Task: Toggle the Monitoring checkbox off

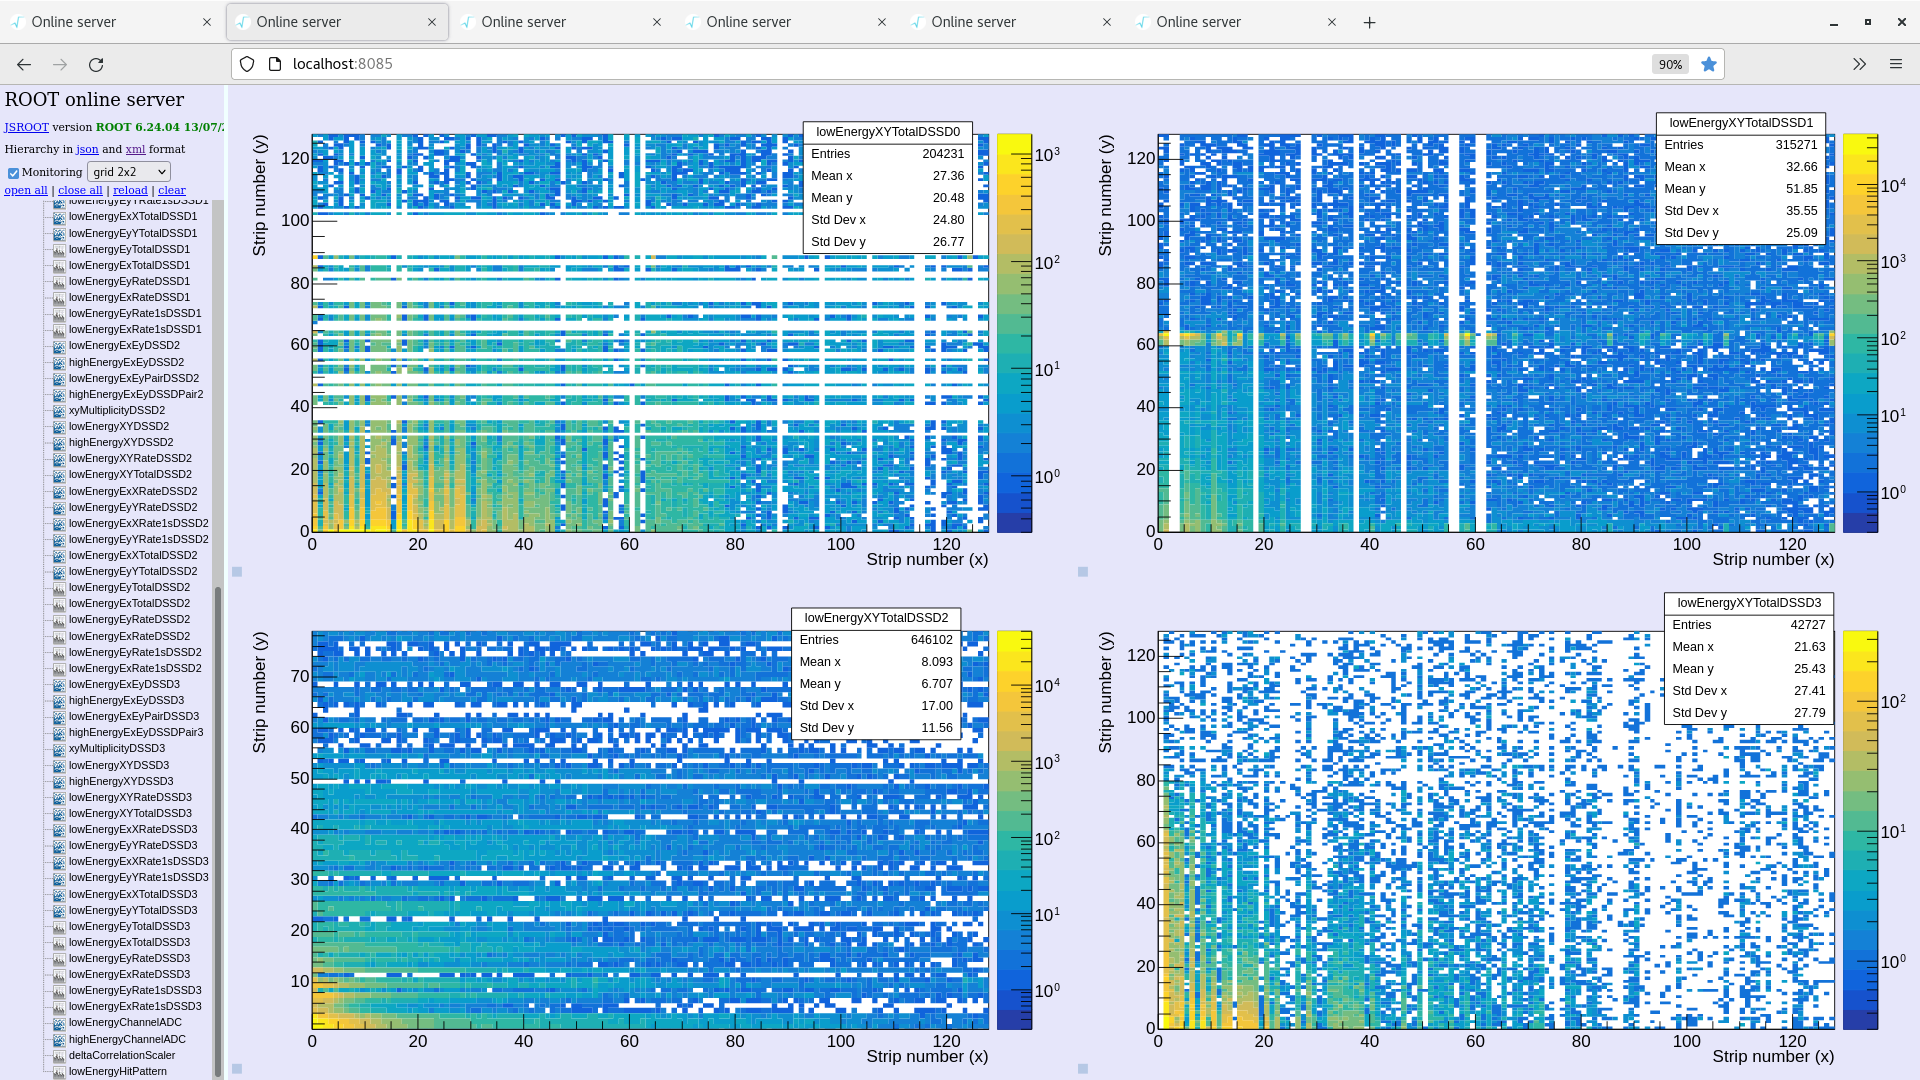Action: (x=13, y=172)
